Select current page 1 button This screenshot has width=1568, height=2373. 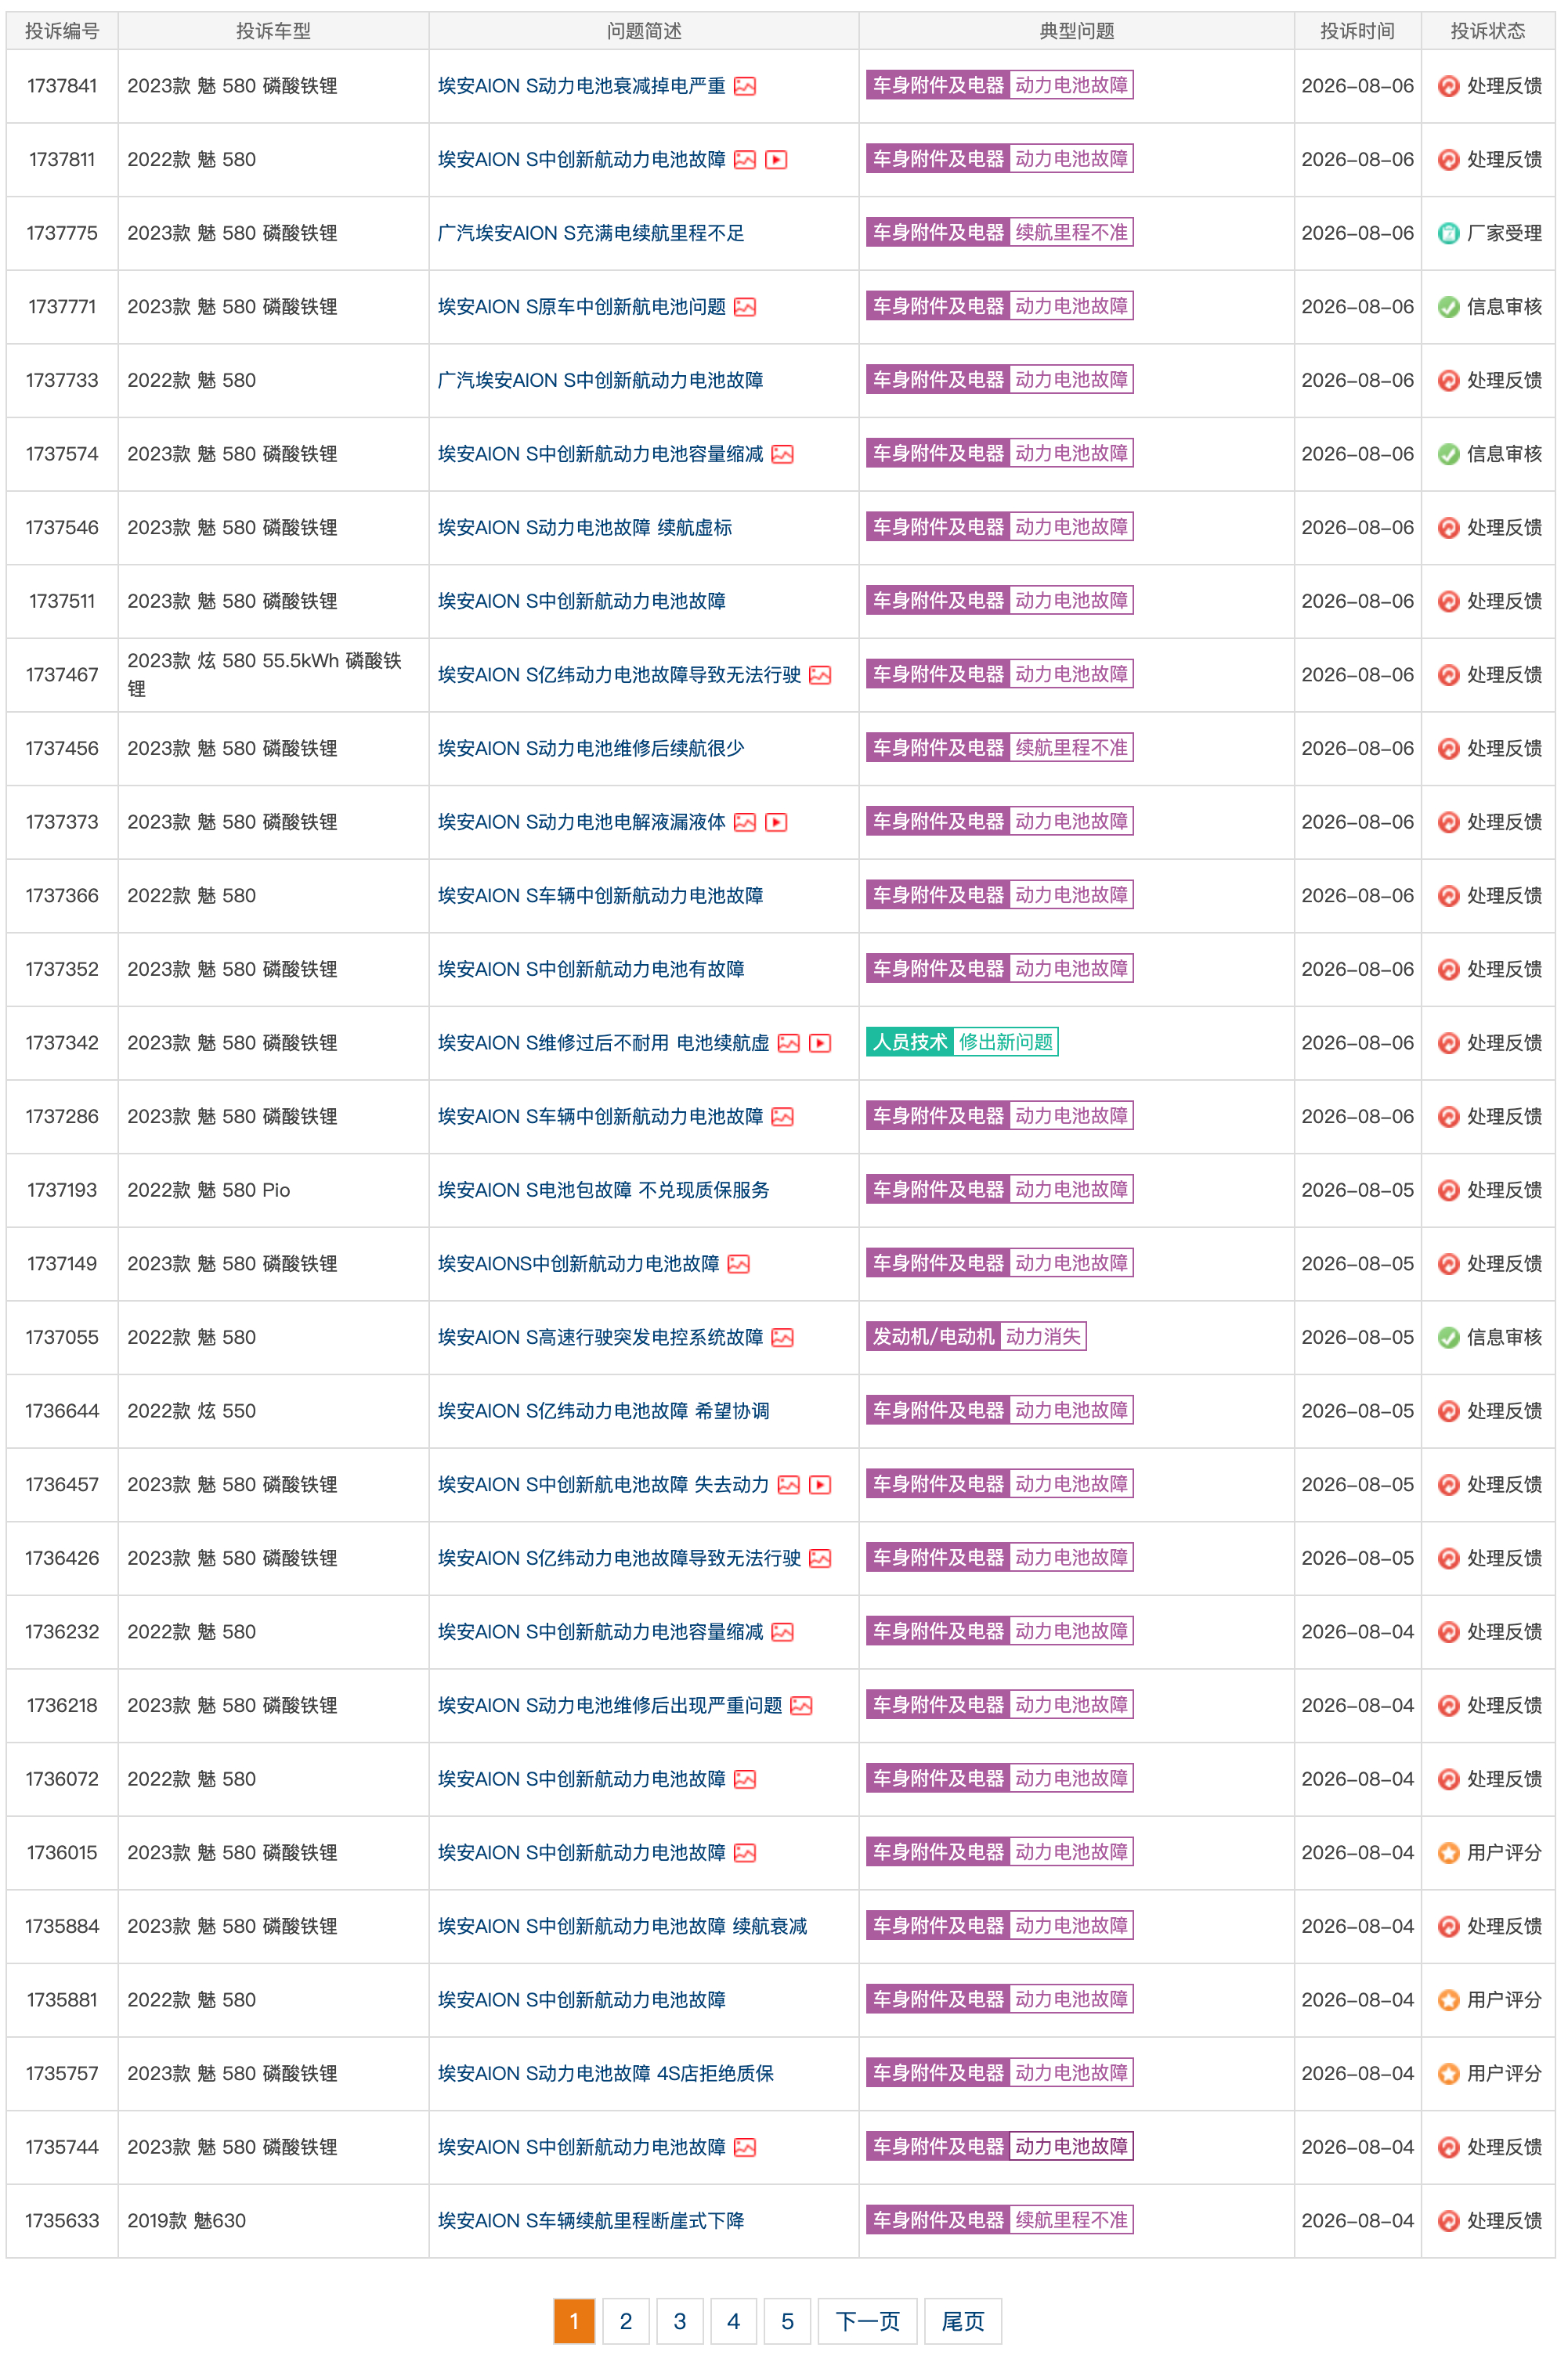point(574,2321)
